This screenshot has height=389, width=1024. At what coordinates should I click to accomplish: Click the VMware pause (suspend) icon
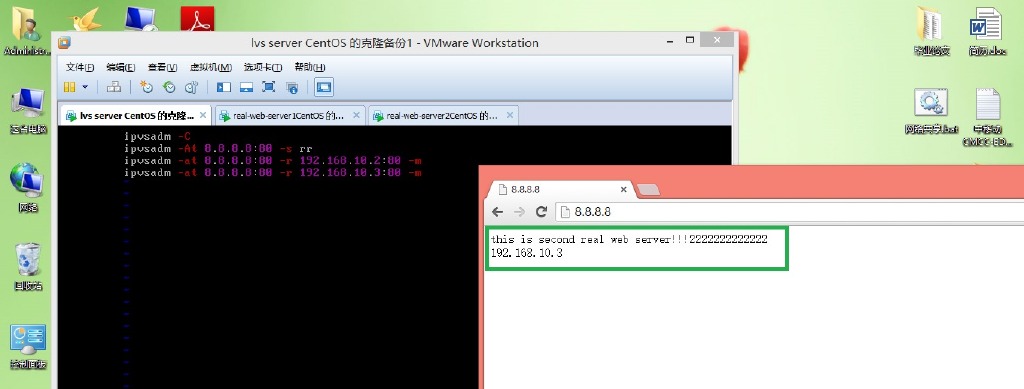[69, 87]
